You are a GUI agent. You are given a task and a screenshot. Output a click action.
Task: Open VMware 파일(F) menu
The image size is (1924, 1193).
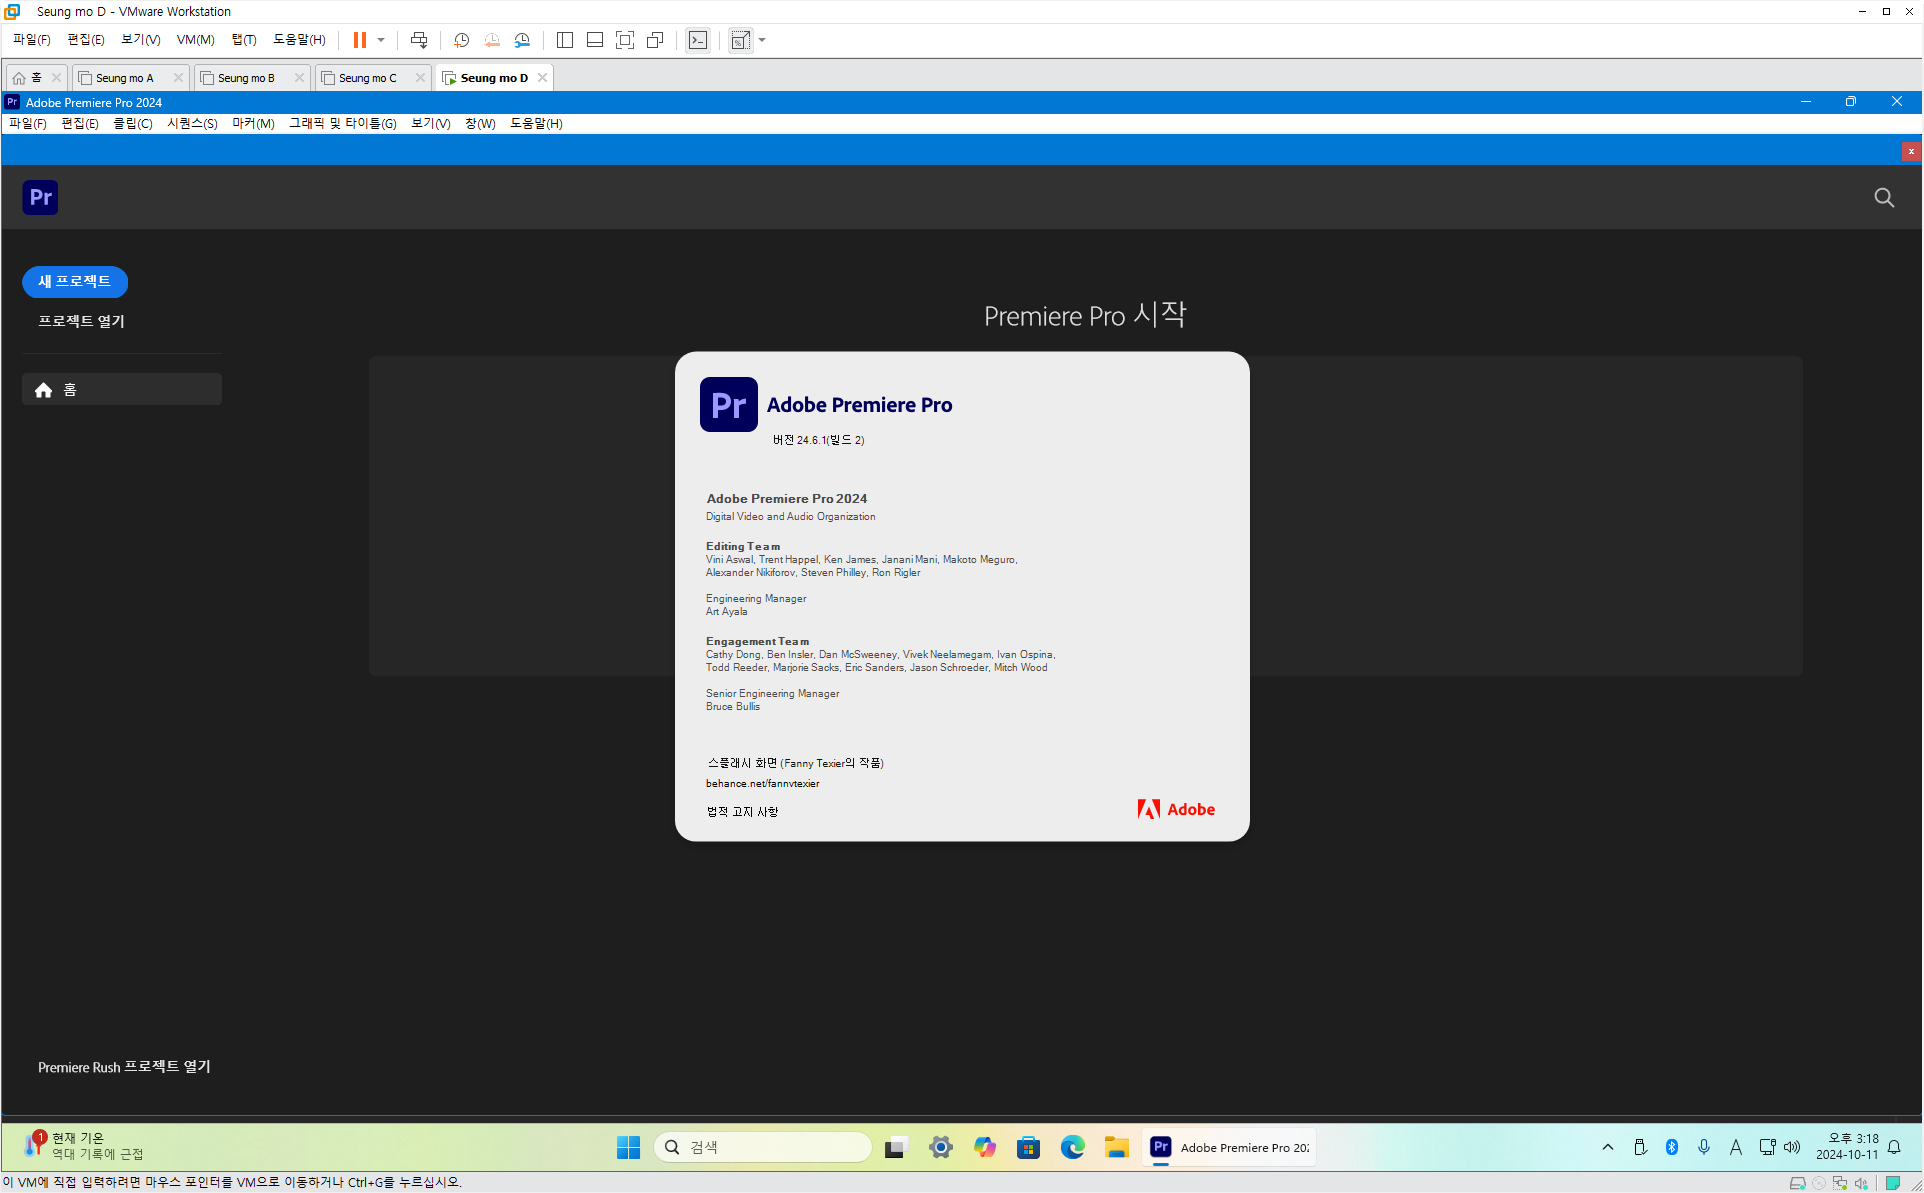[x=31, y=40]
